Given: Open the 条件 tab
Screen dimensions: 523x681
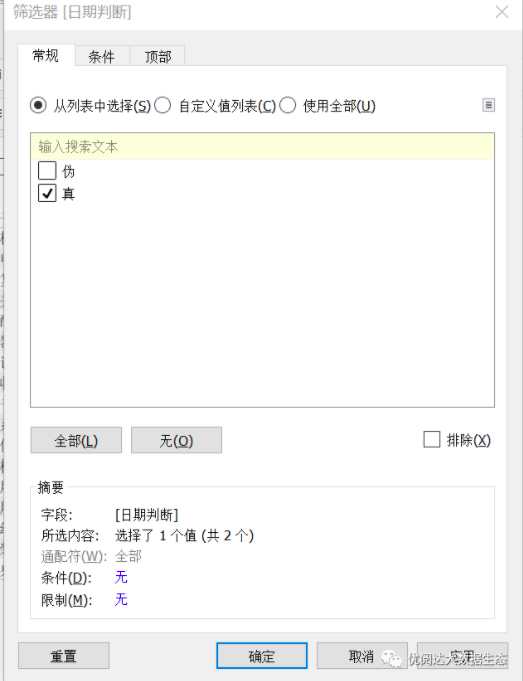Looking at the screenshot, I should point(102,56).
